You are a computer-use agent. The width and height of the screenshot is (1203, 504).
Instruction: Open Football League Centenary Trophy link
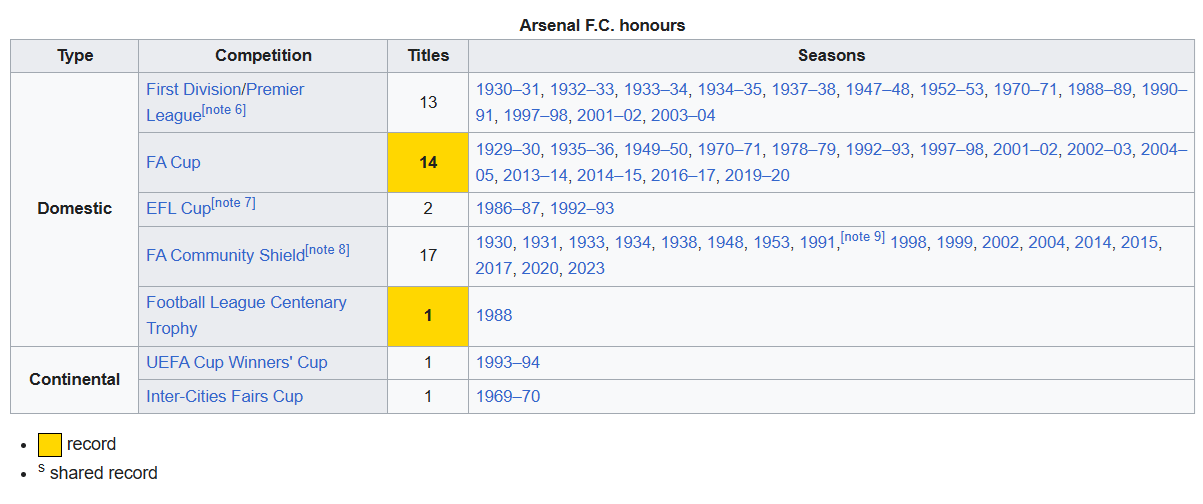246,315
